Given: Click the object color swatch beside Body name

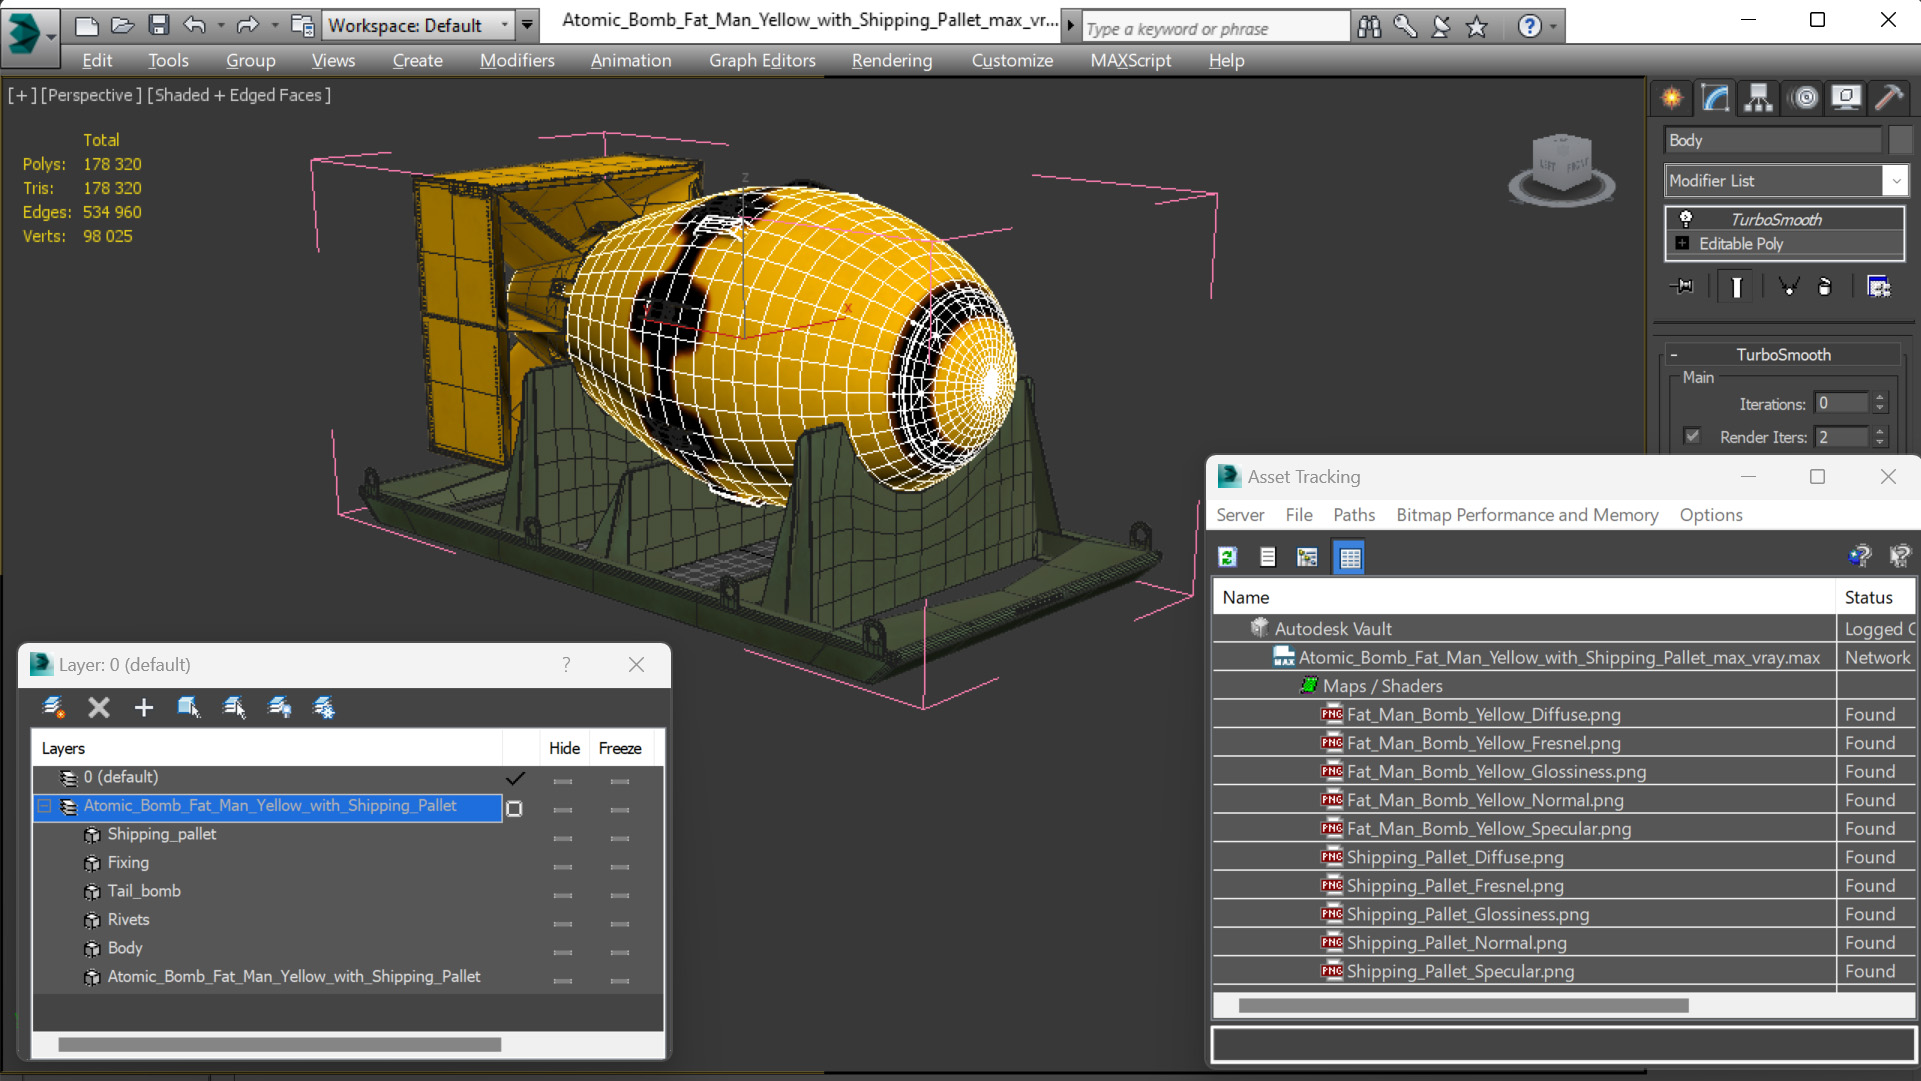Looking at the screenshot, I should (1900, 140).
